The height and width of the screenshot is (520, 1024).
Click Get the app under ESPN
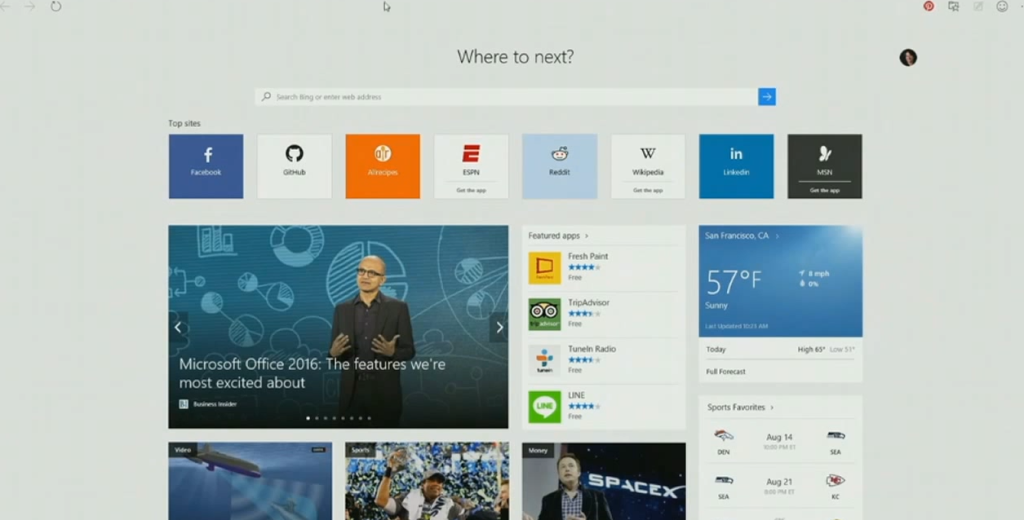pyautogui.click(x=471, y=190)
